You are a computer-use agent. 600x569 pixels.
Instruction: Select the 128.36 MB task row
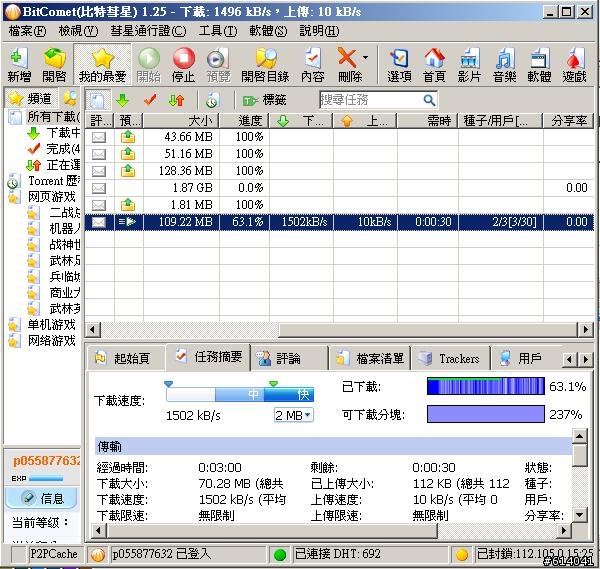(339, 171)
